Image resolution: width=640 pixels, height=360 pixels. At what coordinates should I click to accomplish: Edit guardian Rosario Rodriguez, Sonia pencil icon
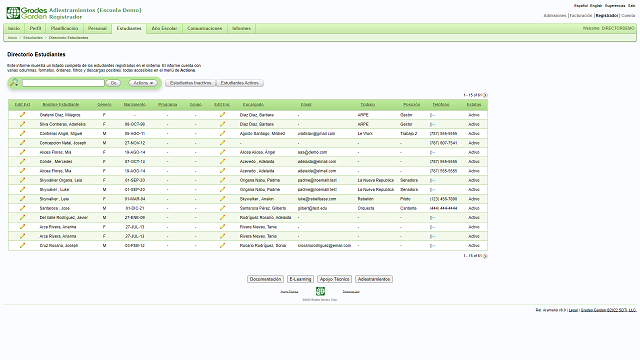[x=222, y=245]
